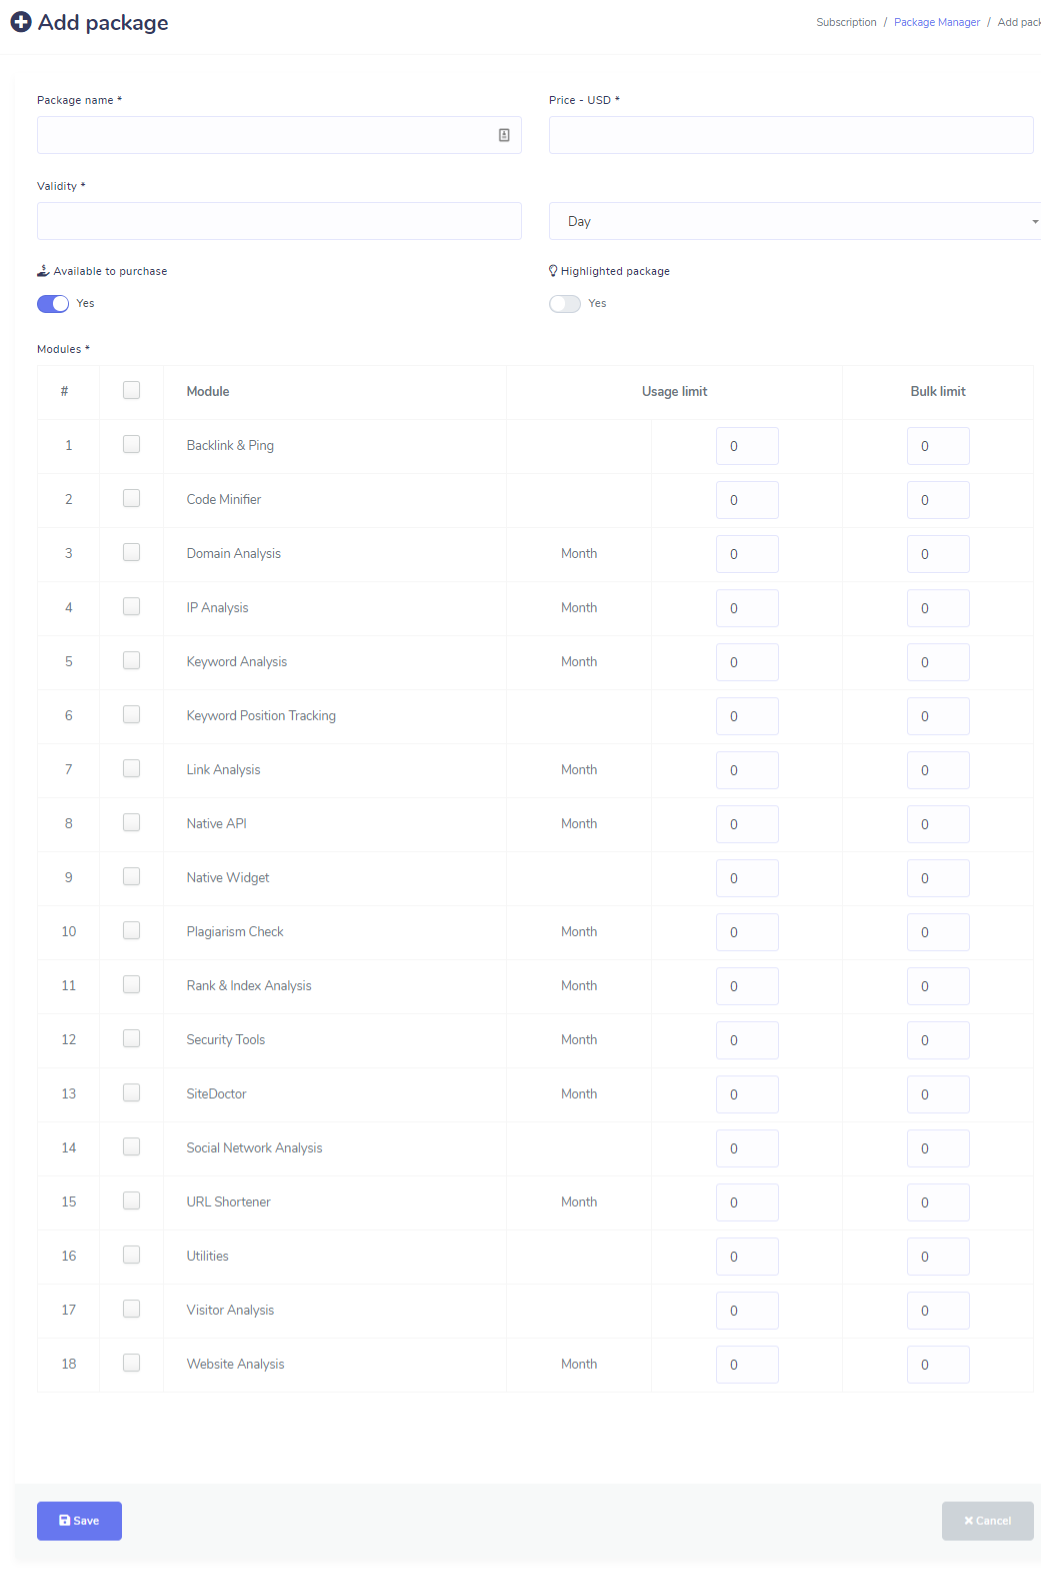
Task: Click Website Analysis bulk limit field
Action: (x=938, y=1365)
